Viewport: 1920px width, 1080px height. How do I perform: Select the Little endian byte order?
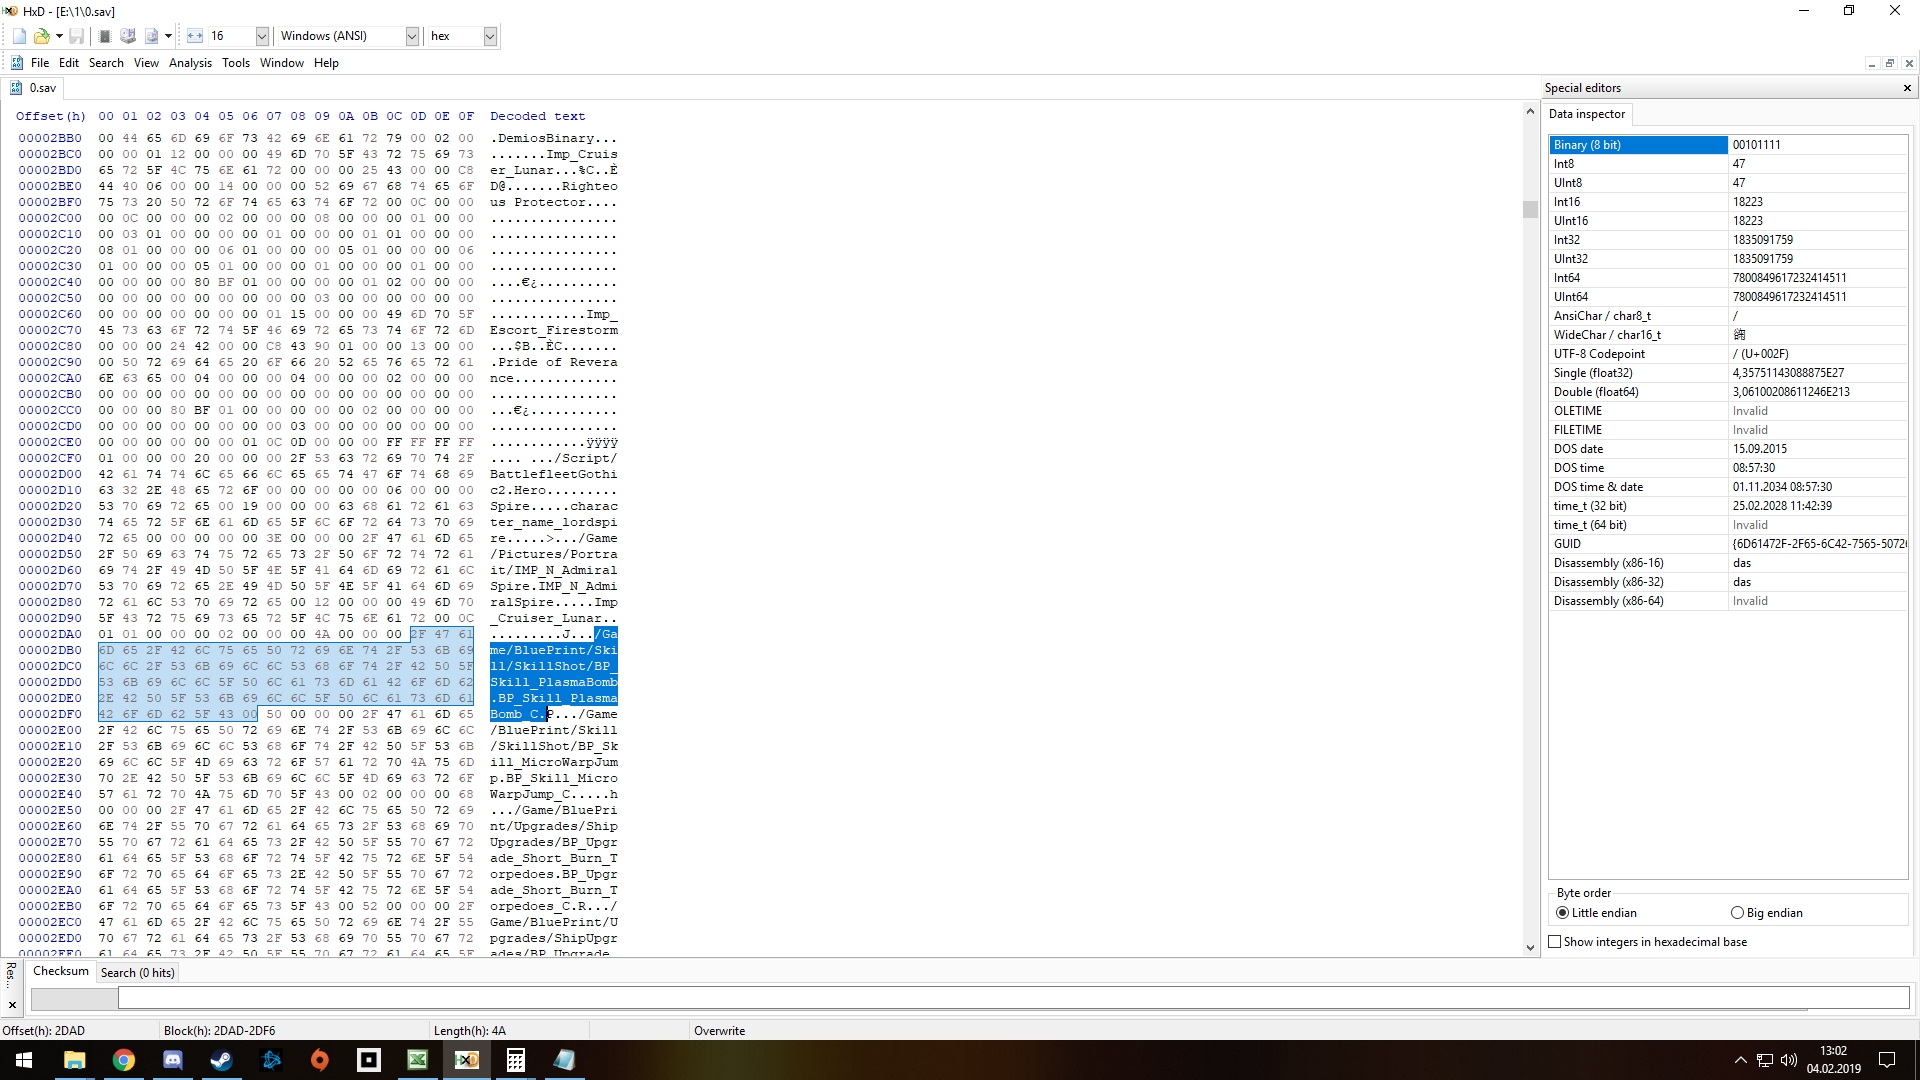coord(1563,913)
